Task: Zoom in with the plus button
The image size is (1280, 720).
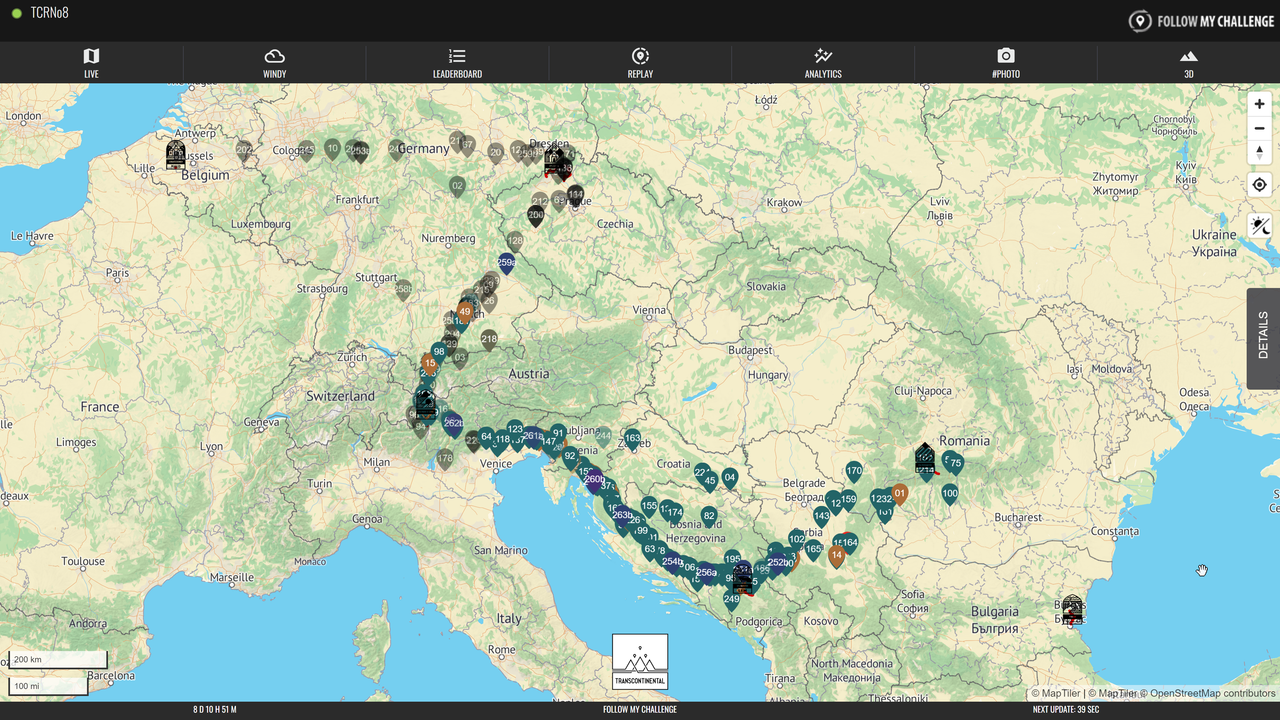Action: (1259, 104)
